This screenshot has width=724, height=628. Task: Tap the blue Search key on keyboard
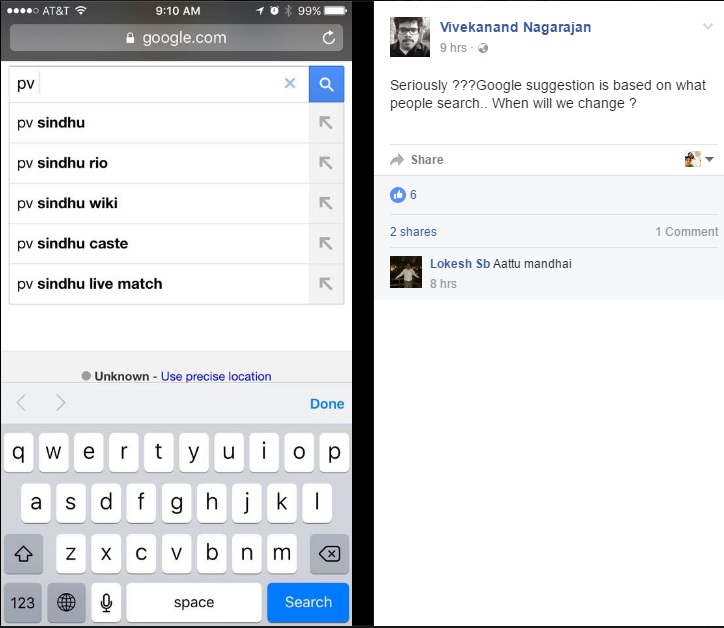click(308, 602)
